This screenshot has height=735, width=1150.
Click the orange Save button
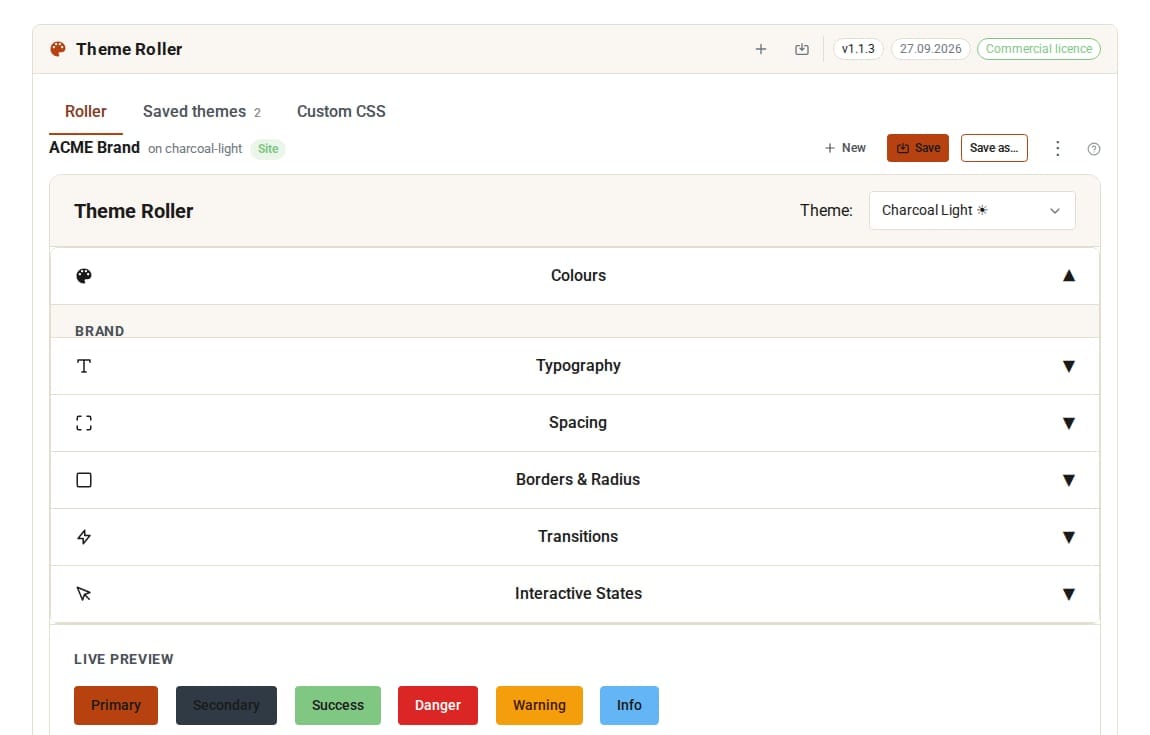pyautogui.click(x=918, y=148)
